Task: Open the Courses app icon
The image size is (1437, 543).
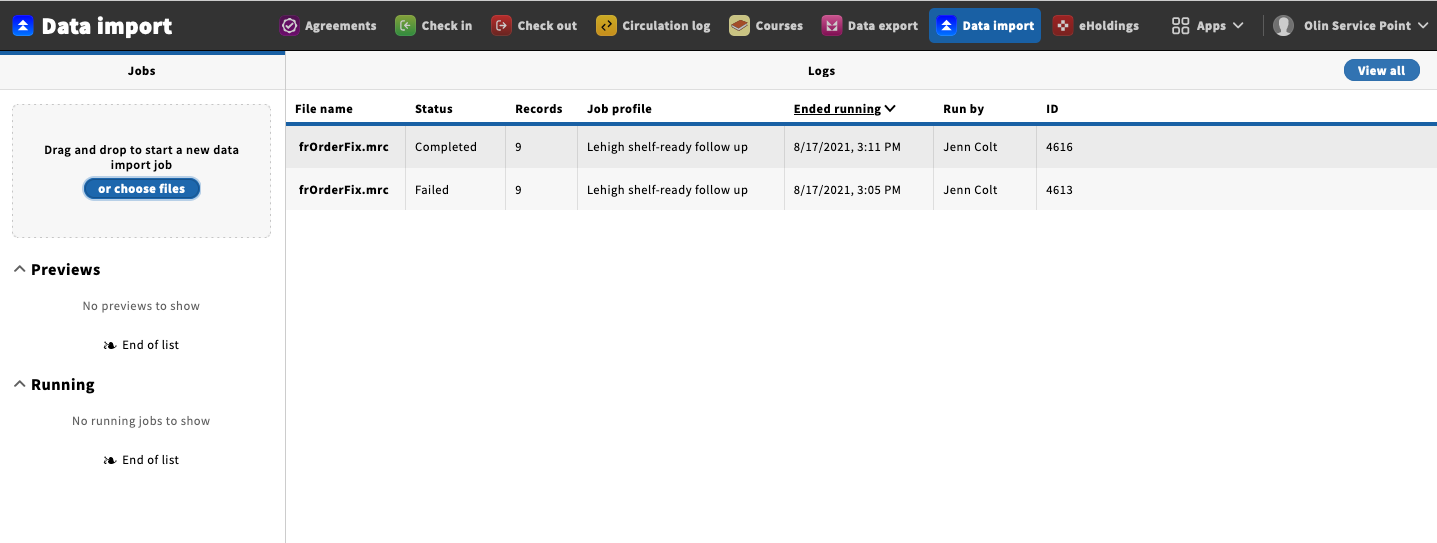Action: (739, 26)
